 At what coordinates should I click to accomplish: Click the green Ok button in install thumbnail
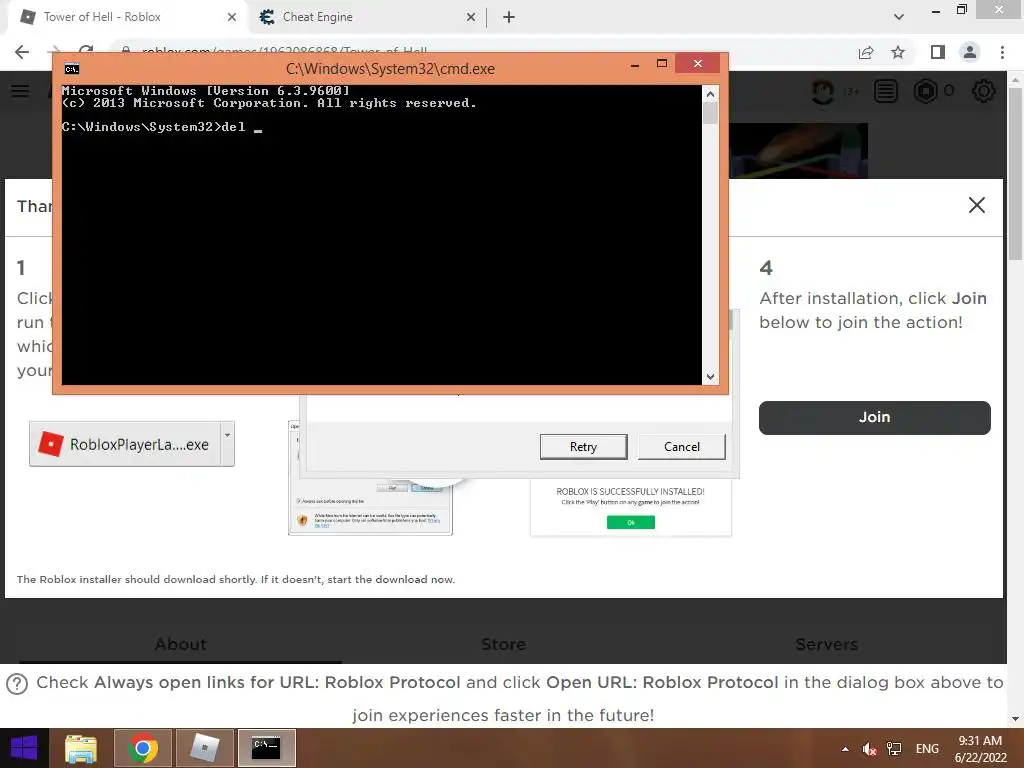tap(630, 522)
